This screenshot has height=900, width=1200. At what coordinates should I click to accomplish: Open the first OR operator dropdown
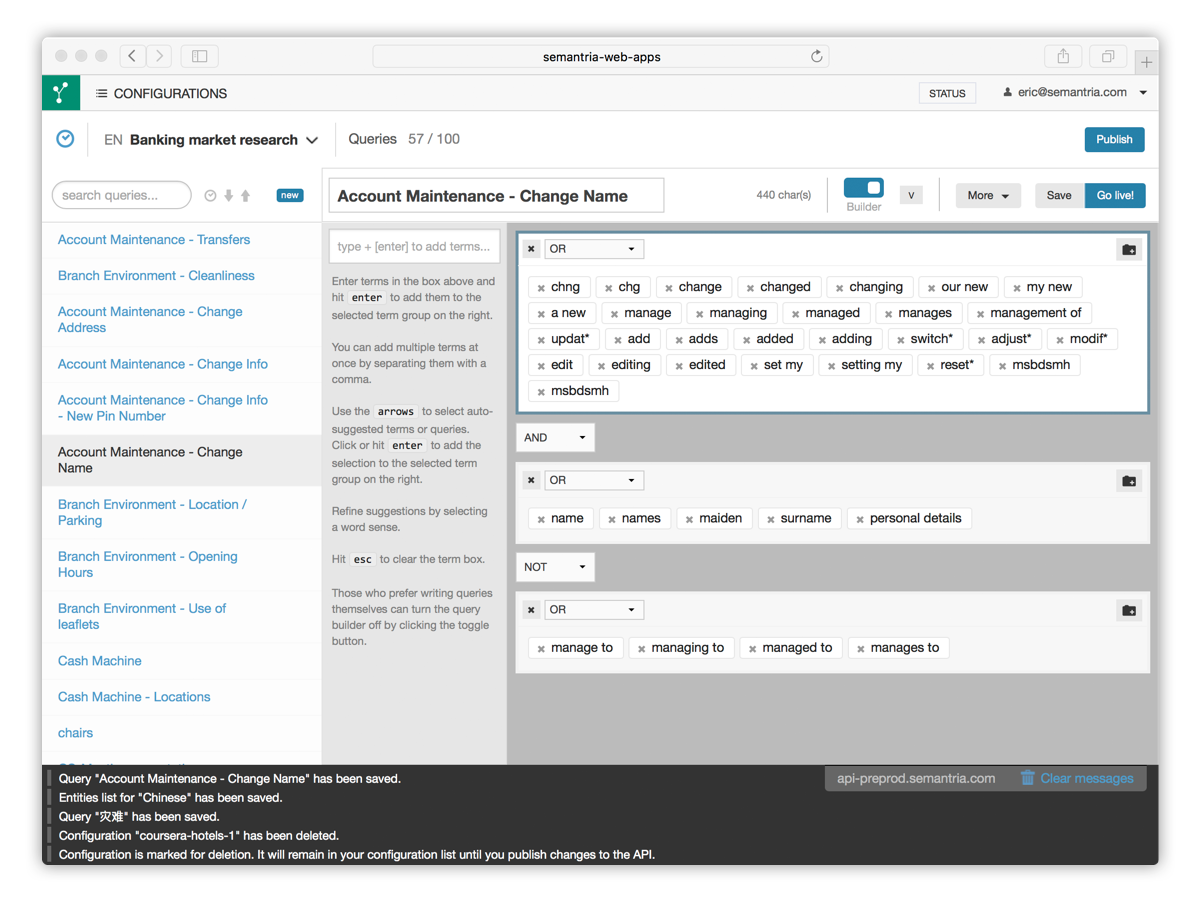(x=592, y=249)
